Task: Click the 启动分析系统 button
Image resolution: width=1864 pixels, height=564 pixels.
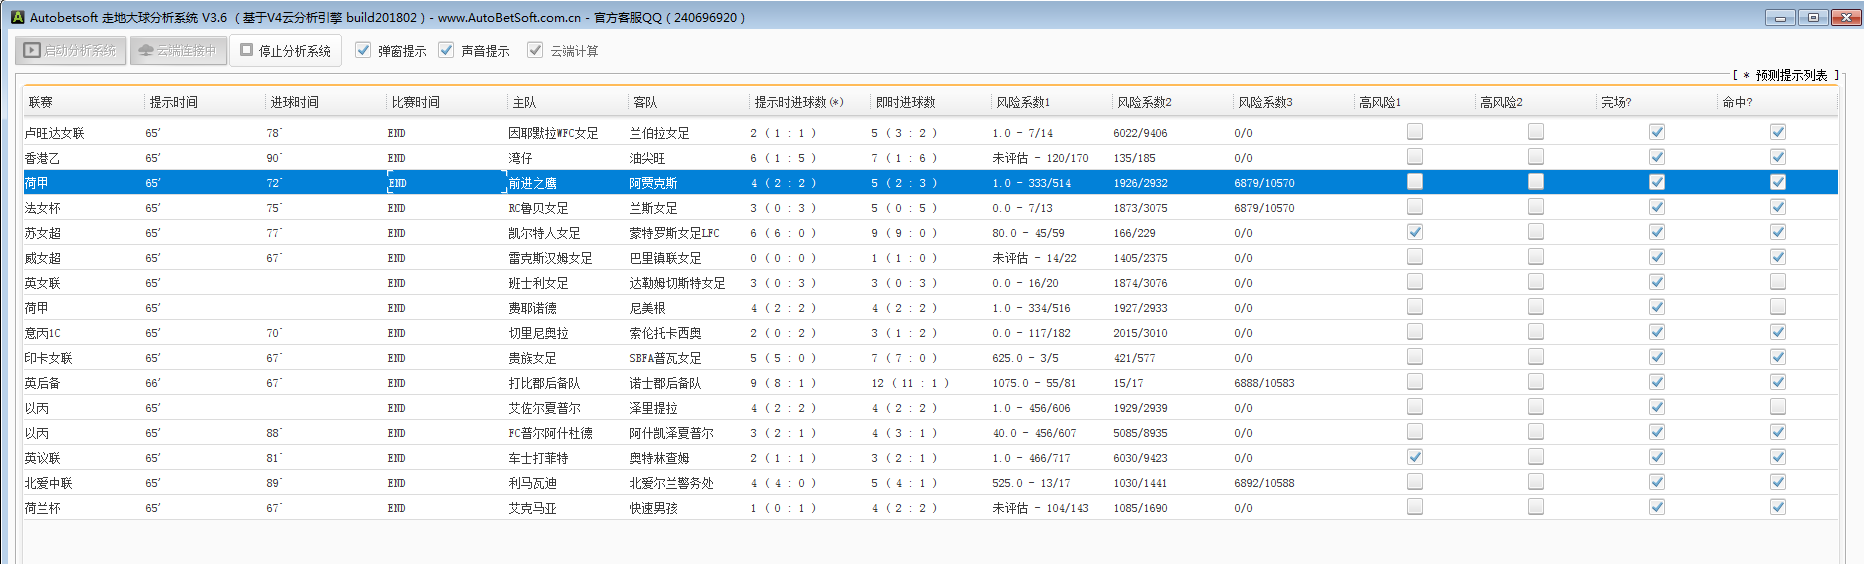Action: click(x=71, y=50)
